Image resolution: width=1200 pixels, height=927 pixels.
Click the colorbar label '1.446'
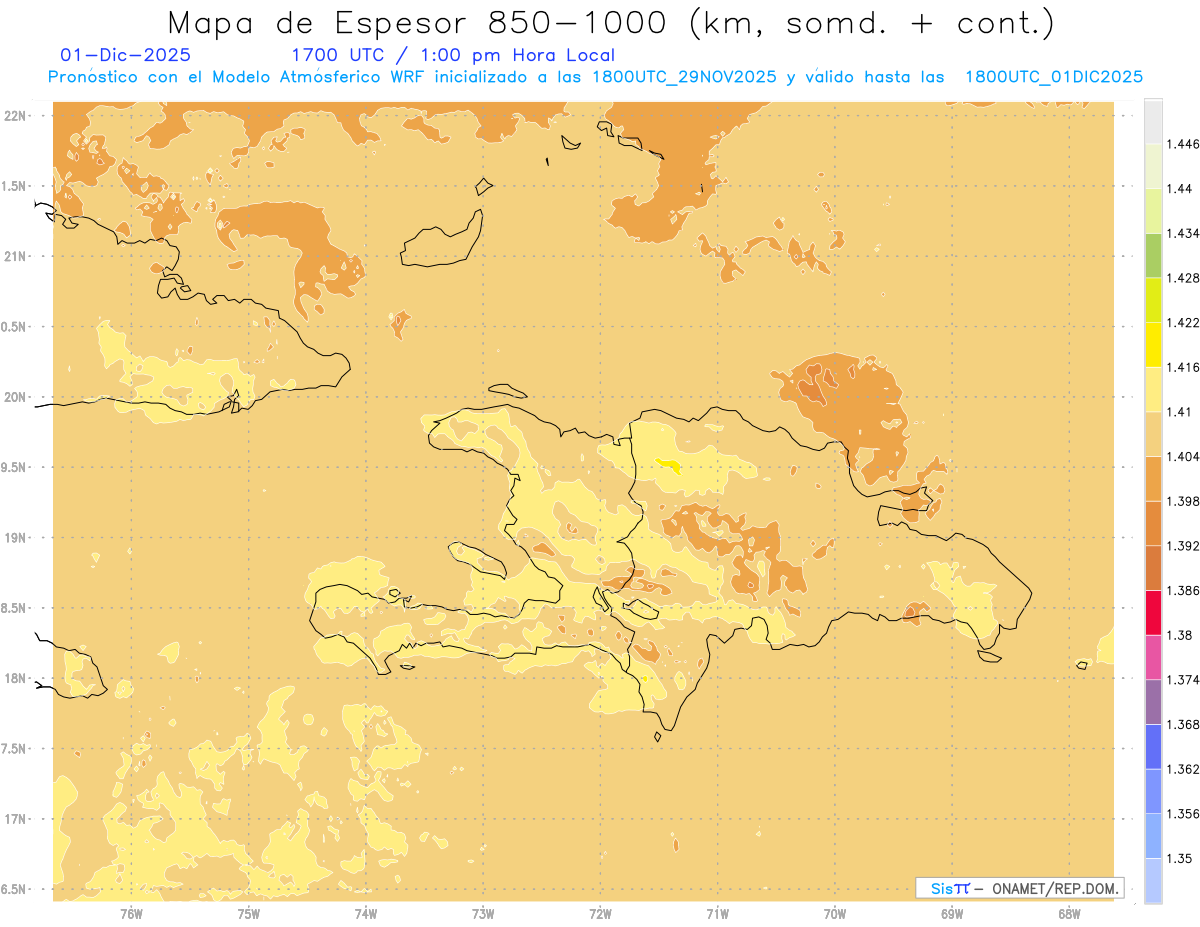point(1182,144)
